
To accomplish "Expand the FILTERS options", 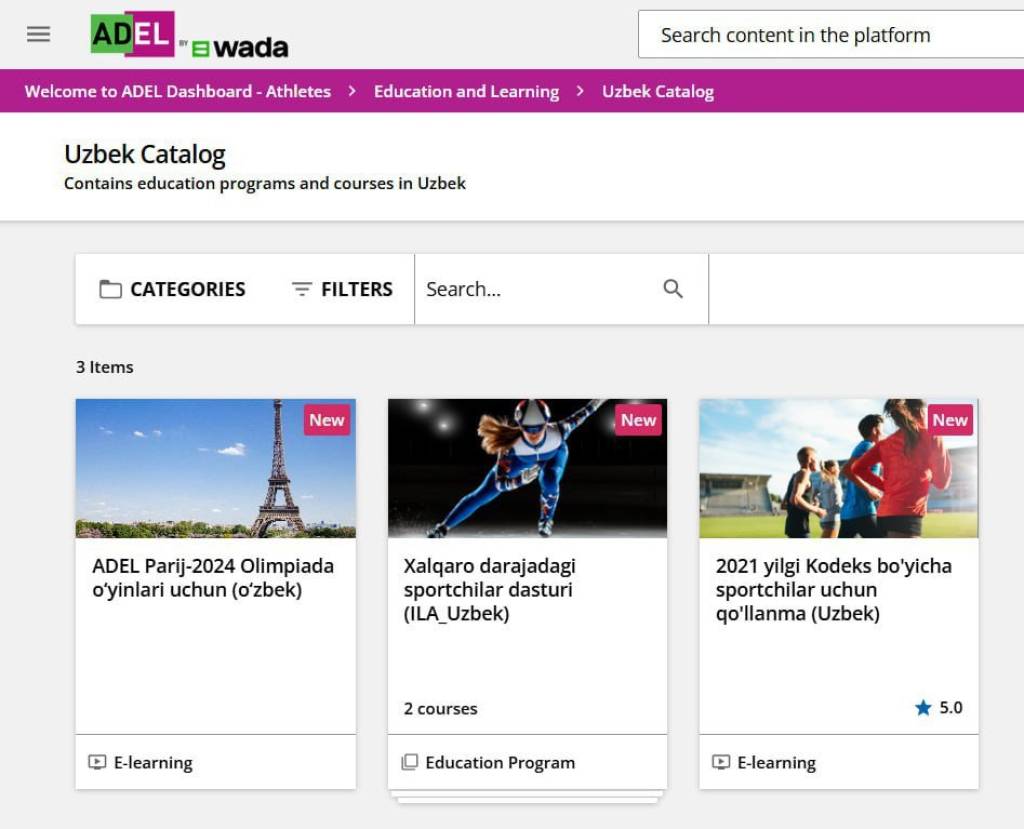I will pyautogui.click(x=356, y=289).
